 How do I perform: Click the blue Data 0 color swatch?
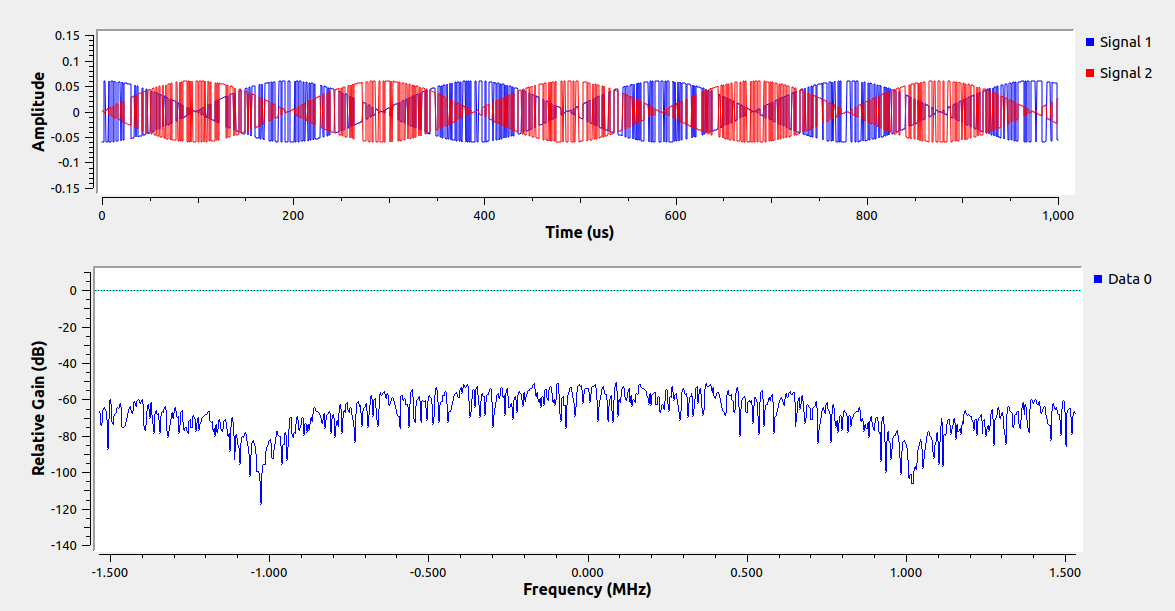click(1098, 279)
